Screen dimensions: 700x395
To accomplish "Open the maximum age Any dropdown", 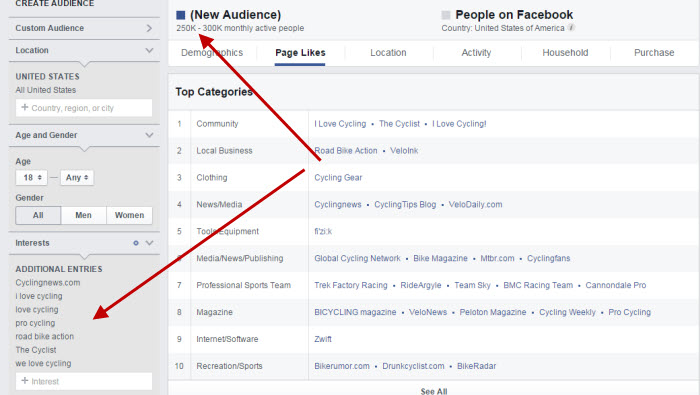I will [77, 178].
